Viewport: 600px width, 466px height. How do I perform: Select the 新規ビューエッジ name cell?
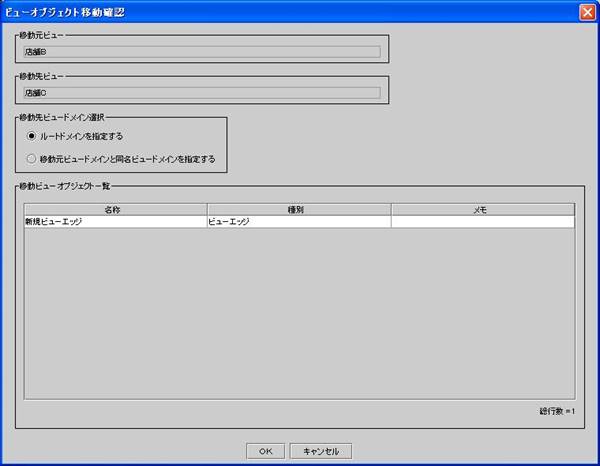pyautogui.click(x=114, y=222)
